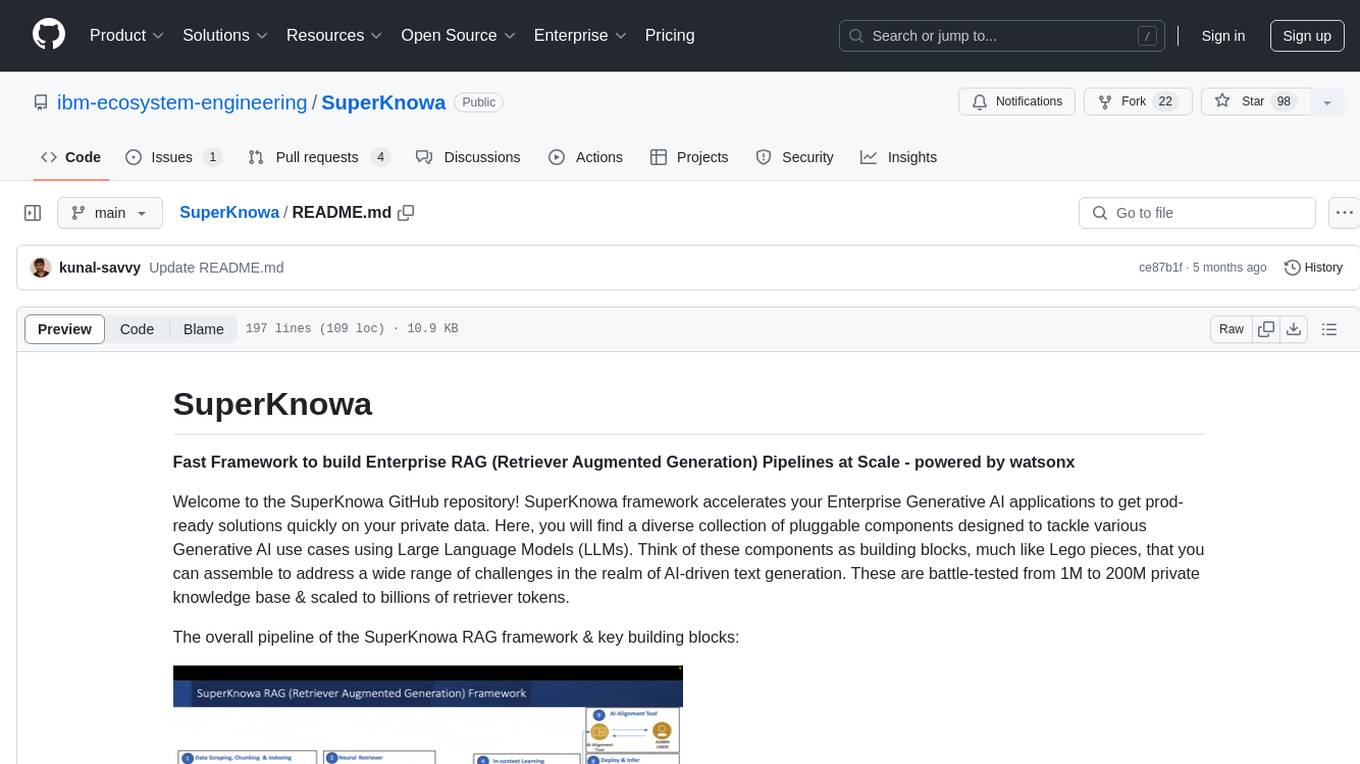Open the Update README.md commit message

click(x=216, y=267)
